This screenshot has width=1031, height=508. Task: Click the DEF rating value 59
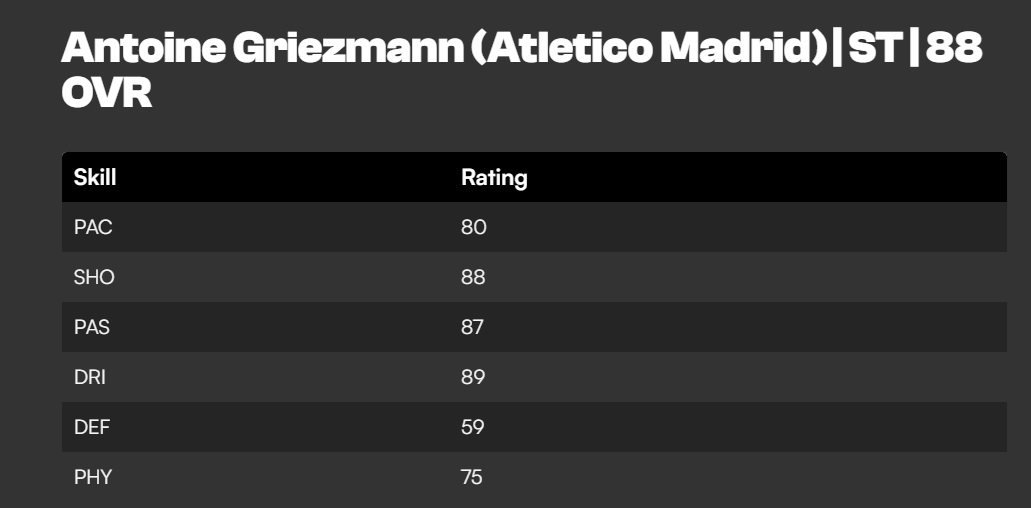(472, 427)
